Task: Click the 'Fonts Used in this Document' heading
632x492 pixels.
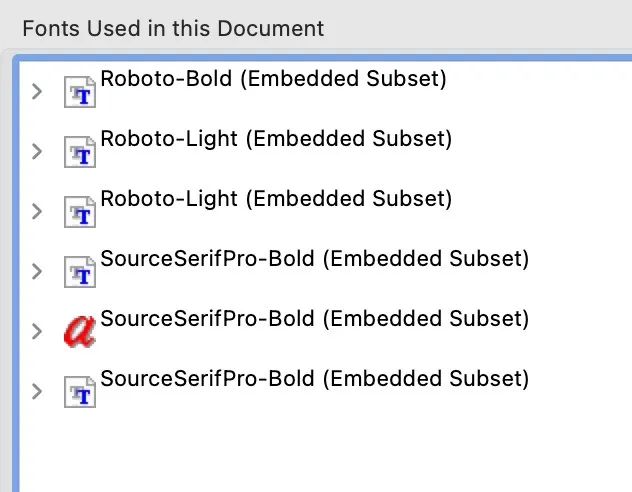Action: coord(173,27)
